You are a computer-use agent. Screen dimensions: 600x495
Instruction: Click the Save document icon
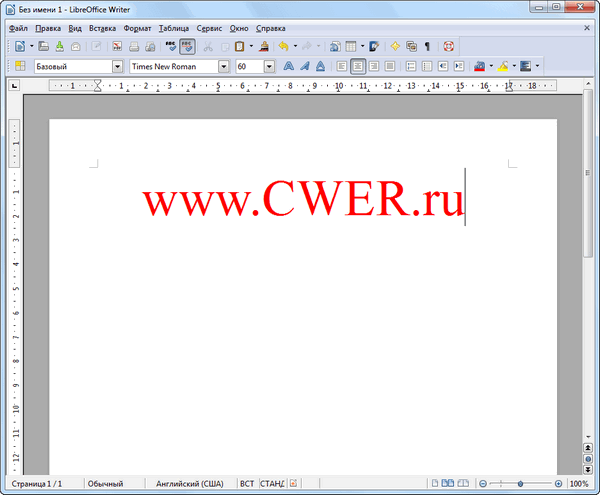(60, 46)
